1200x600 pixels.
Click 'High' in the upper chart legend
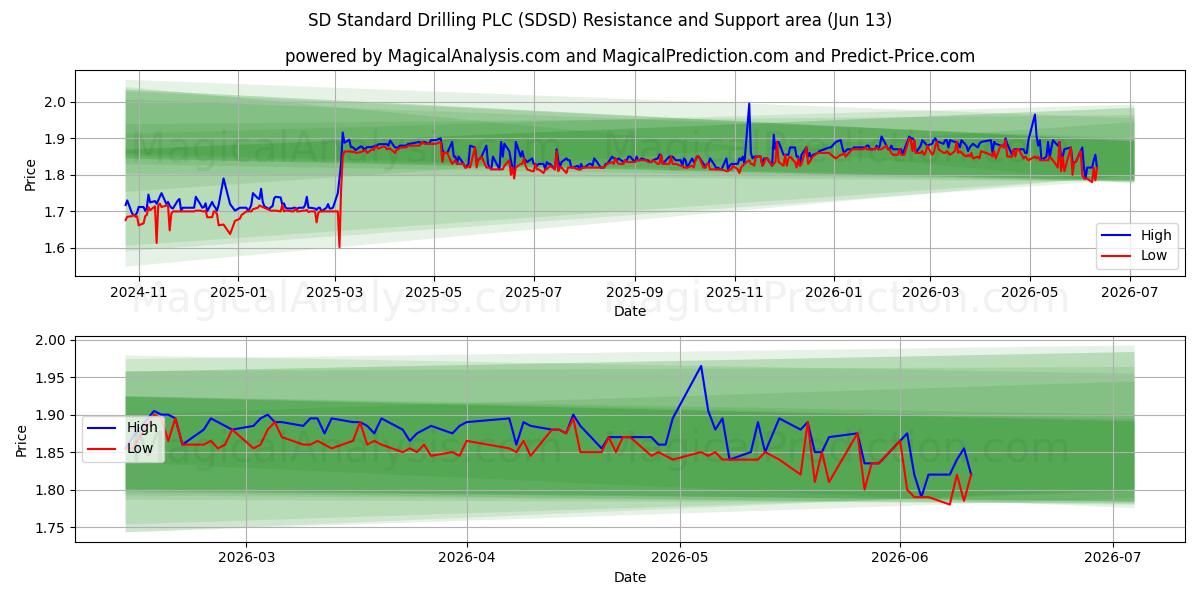[x=1156, y=236]
